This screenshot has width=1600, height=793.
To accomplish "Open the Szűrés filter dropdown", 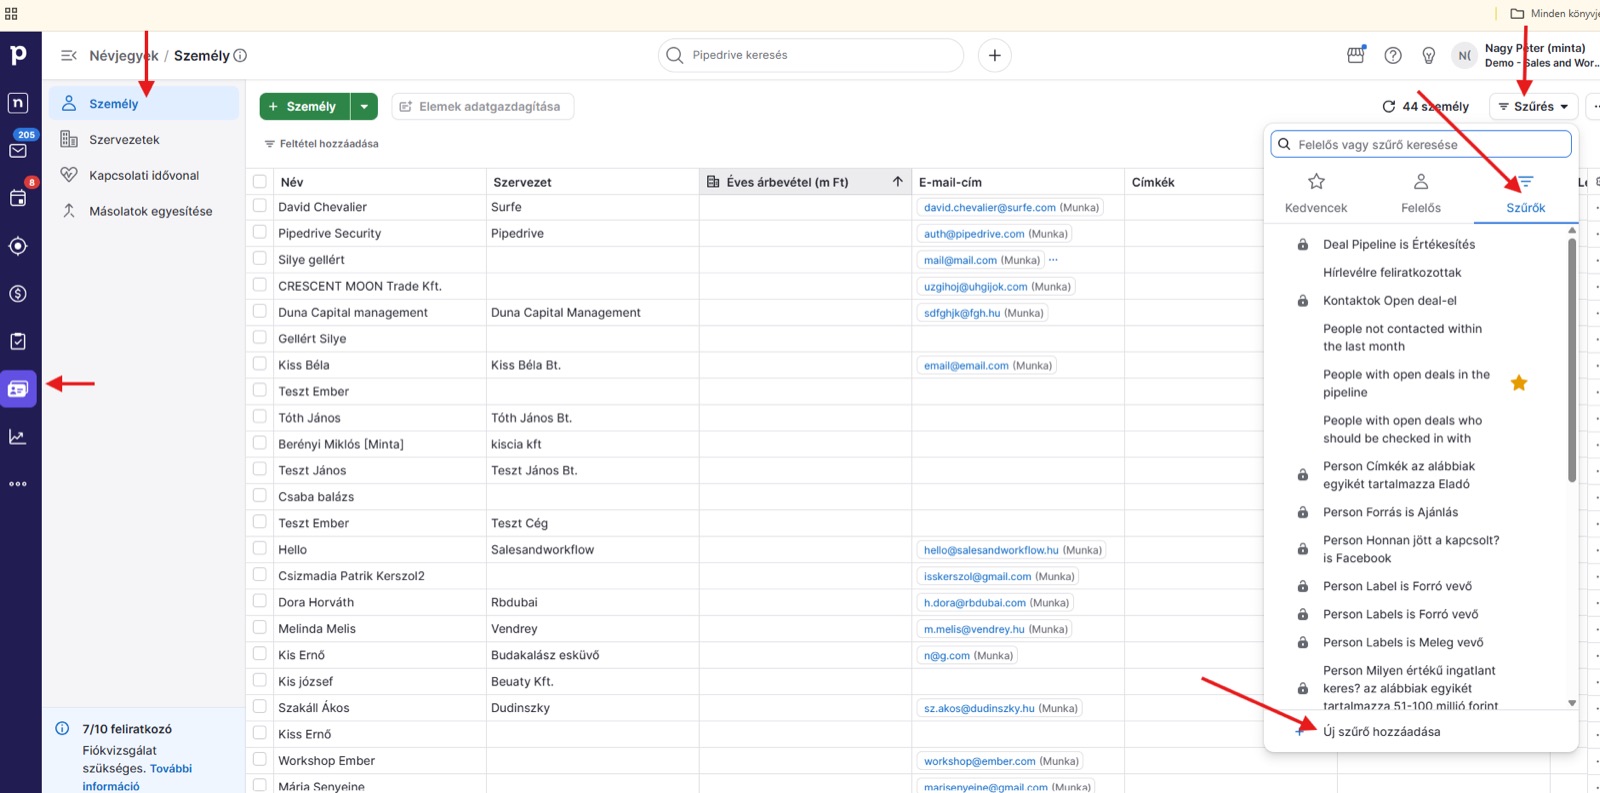I will click(1533, 106).
